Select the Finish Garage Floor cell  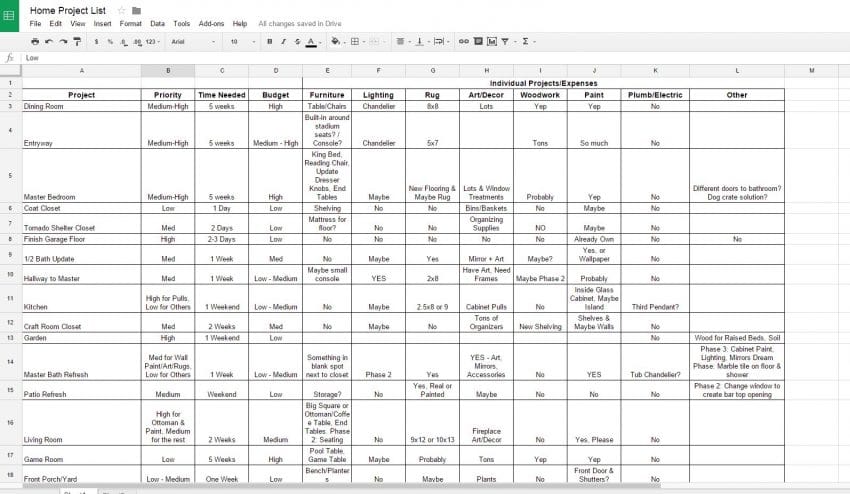tap(81, 239)
